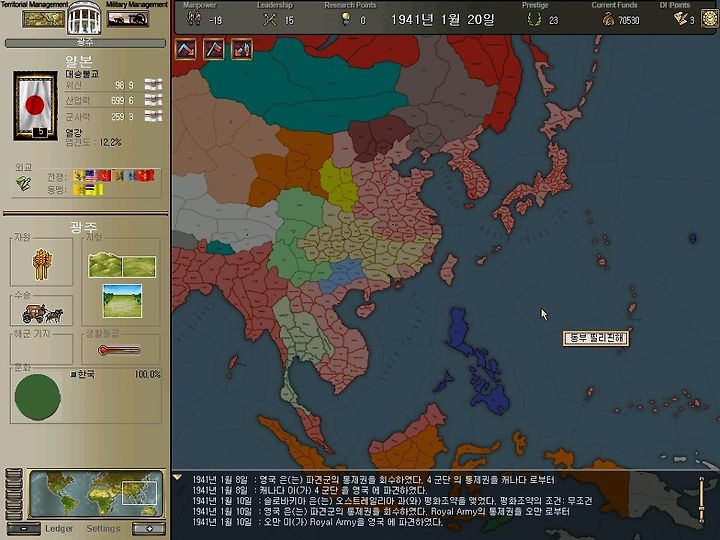Click the red crescent flag in 전쟁 row
This screenshot has width=720, height=540.
(x=104, y=175)
